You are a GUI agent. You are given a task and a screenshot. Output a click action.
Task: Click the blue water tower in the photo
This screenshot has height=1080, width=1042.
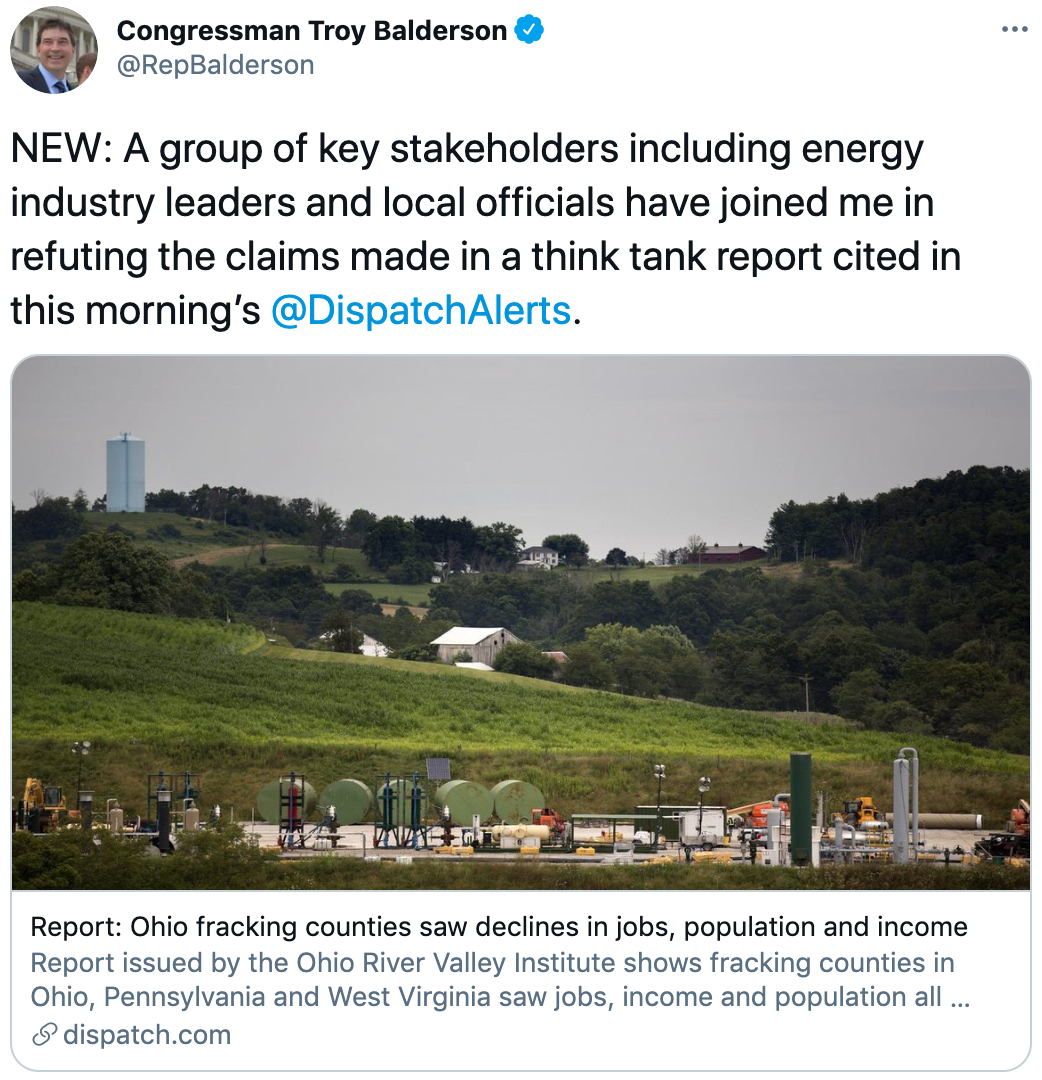pos(125,474)
